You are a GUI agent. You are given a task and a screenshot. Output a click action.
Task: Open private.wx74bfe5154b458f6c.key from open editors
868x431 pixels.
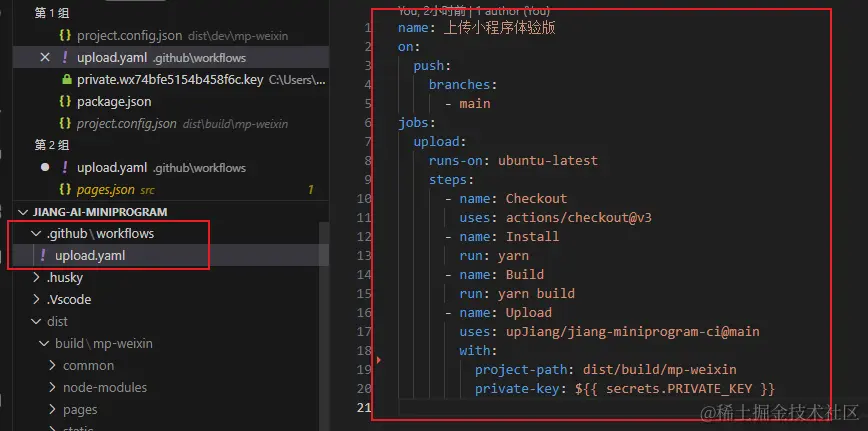click(x=170, y=80)
